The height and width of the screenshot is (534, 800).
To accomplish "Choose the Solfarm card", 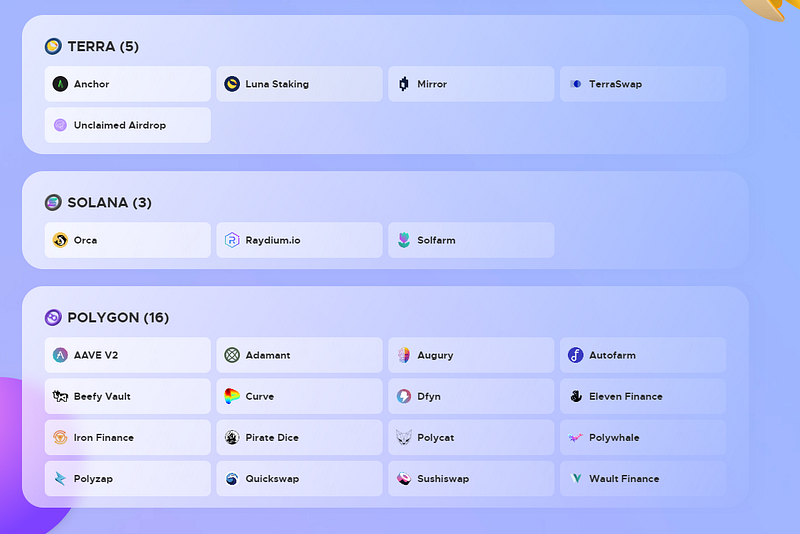I will pyautogui.click(x=471, y=240).
